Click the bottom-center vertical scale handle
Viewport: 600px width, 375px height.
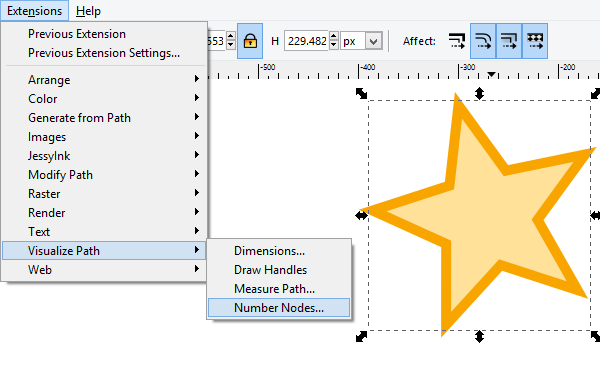(479, 337)
